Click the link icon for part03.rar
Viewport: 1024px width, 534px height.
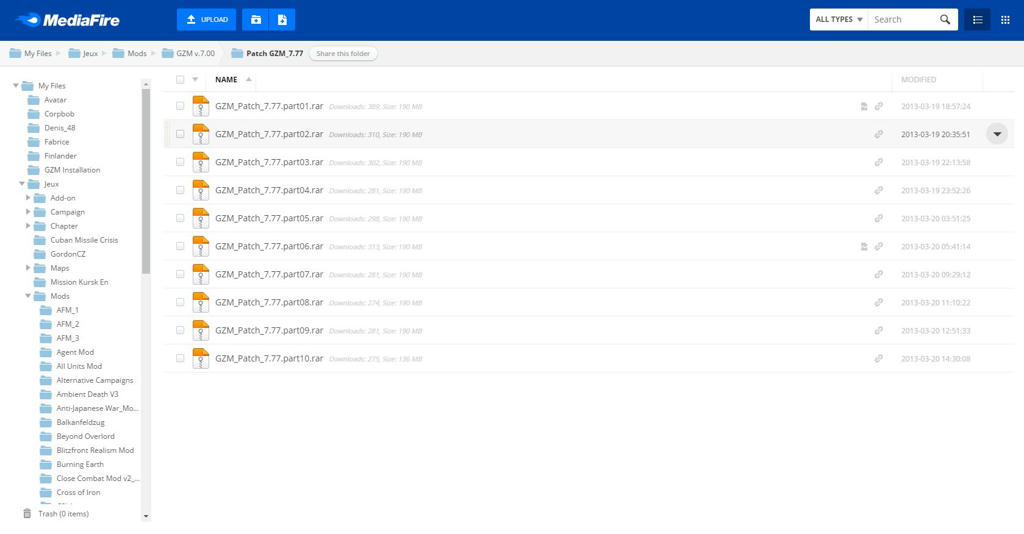pos(879,163)
